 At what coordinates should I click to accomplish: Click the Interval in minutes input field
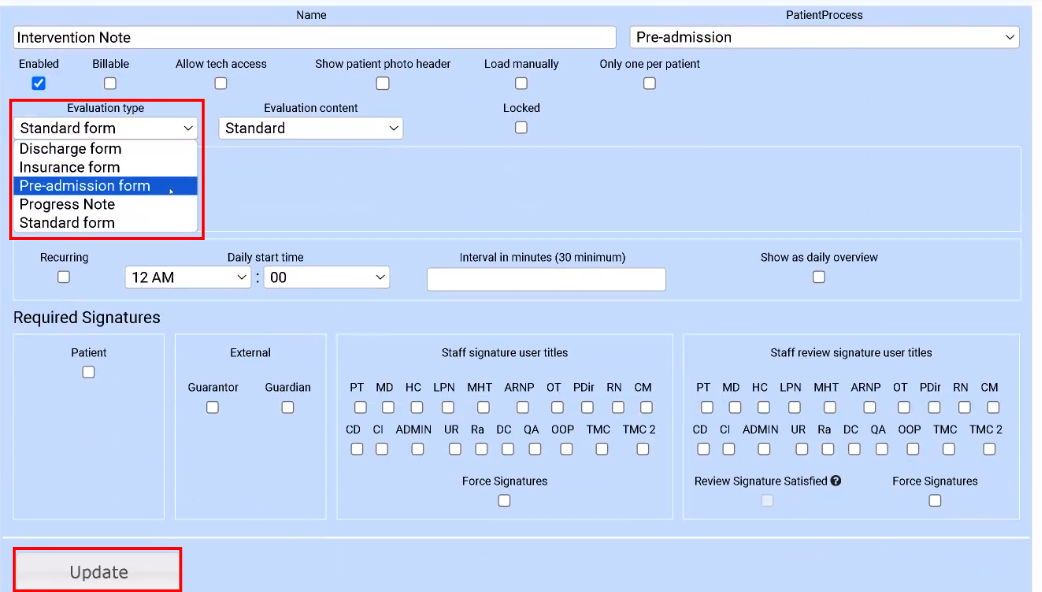pos(546,279)
